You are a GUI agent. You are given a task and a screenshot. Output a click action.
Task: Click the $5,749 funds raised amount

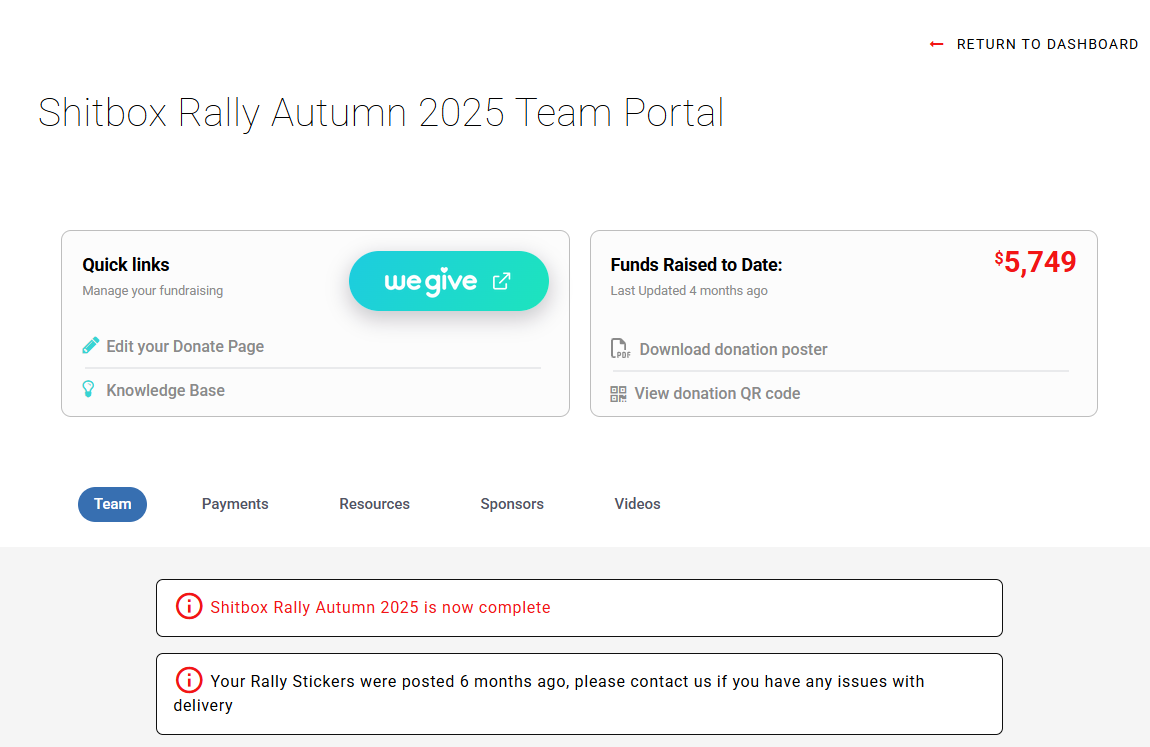click(x=1036, y=262)
